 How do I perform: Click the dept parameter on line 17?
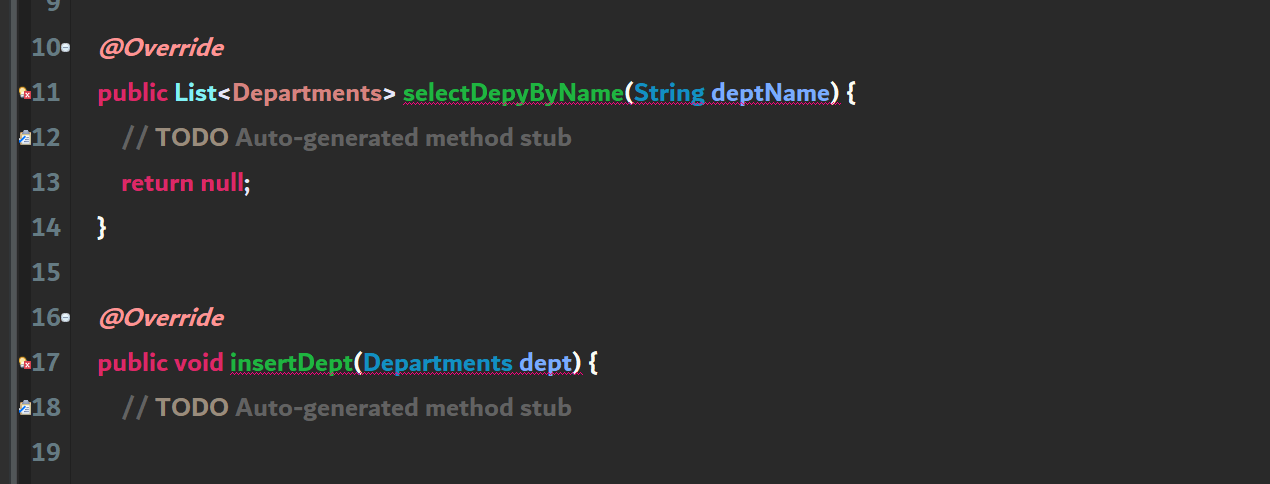click(545, 362)
